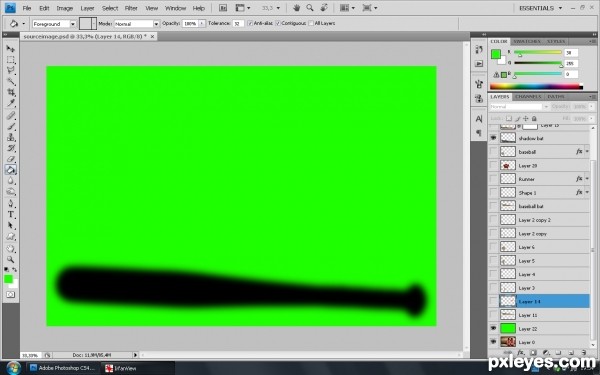Screen dimensions: 600x375
Task: Switch to the Paths tab
Action: [556, 97]
